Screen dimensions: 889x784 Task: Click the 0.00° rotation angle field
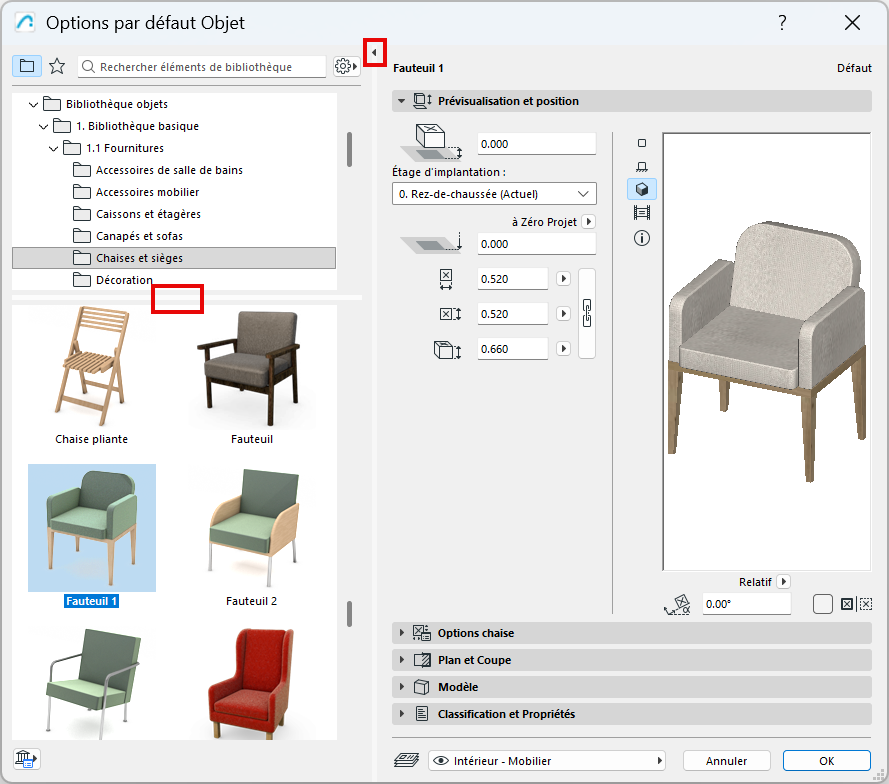(746, 604)
